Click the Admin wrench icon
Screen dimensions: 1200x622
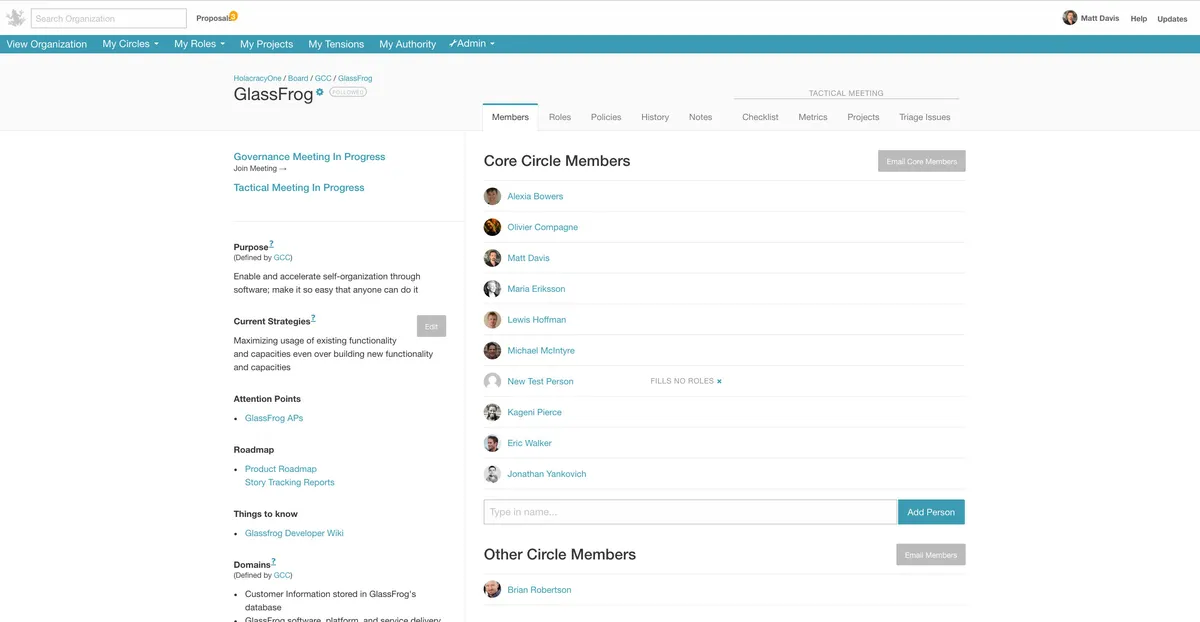452,43
